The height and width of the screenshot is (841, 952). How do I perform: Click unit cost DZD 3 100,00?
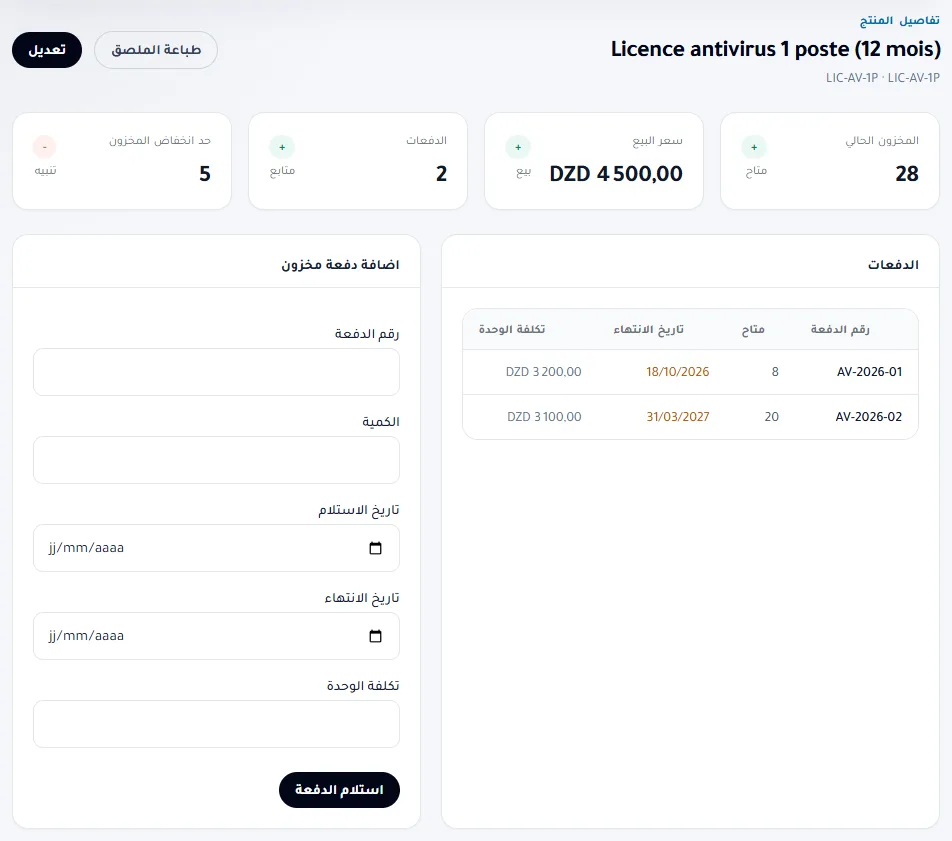coord(544,417)
